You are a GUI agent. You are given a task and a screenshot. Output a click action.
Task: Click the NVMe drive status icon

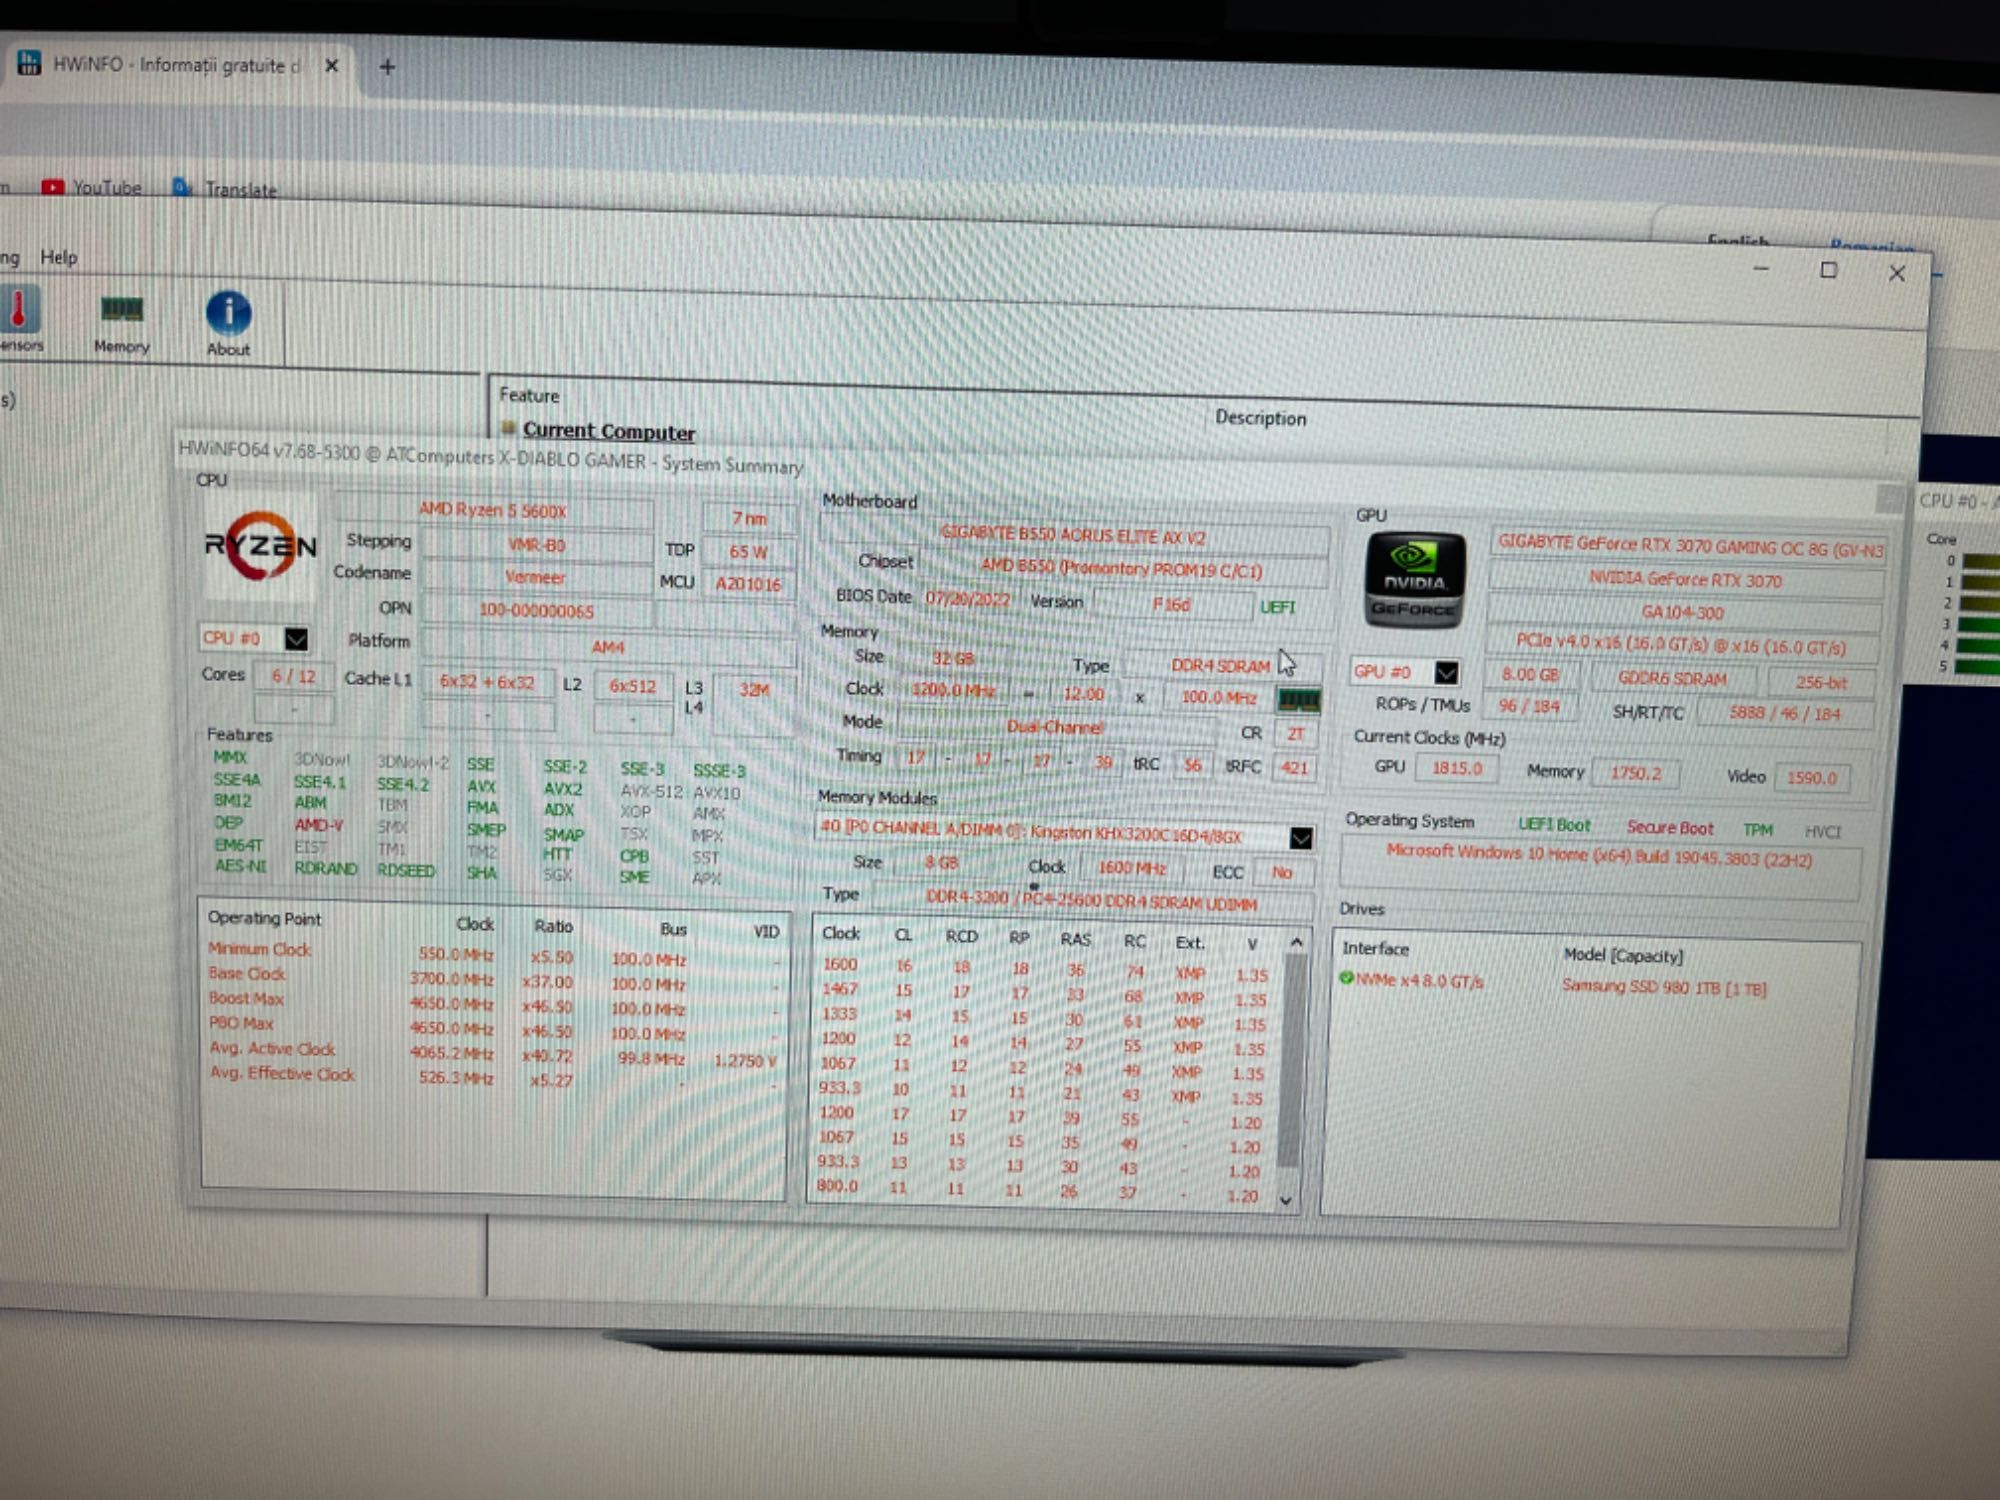pos(1346,977)
